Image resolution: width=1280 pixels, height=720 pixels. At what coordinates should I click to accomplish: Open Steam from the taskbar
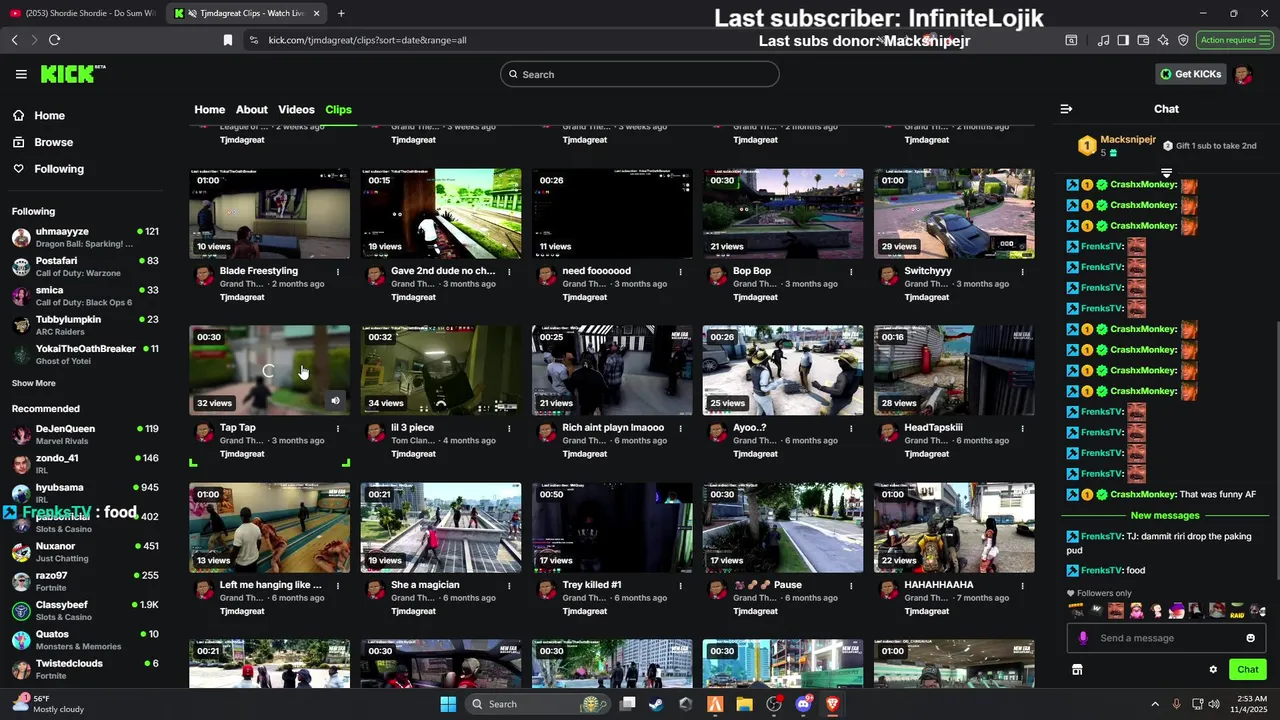pyautogui.click(x=656, y=704)
